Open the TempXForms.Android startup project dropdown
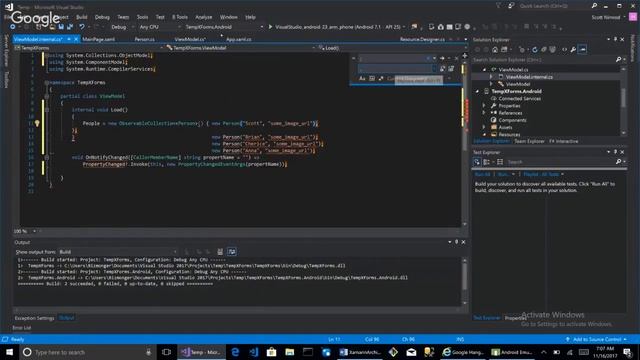640x360 pixels. tap(224, 27)
